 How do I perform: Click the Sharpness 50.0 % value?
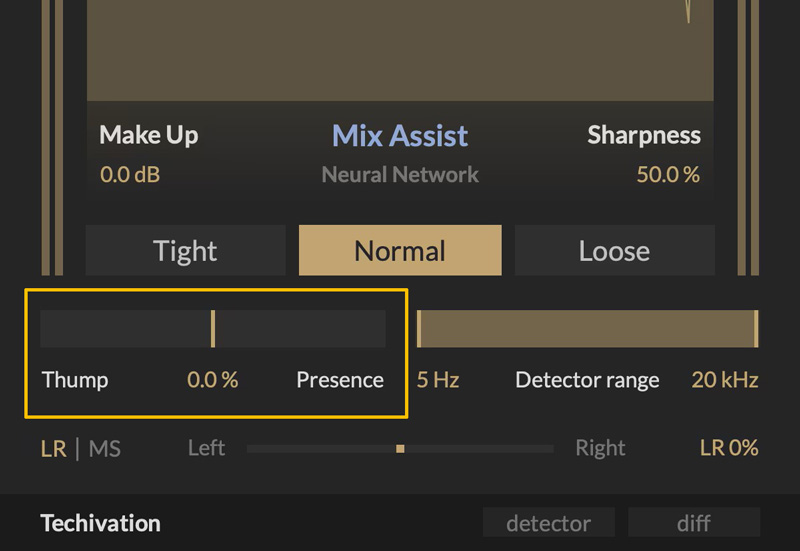(x=668, y=175)
